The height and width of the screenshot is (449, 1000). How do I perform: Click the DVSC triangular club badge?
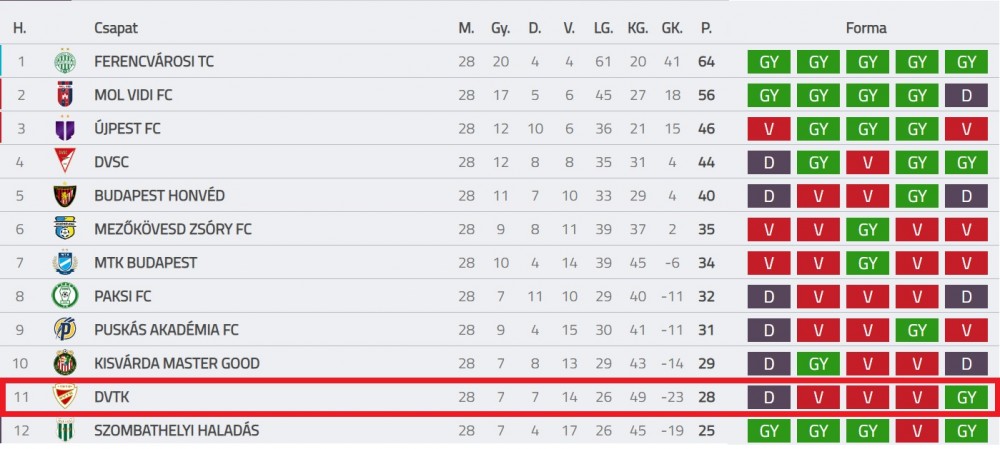tap(64, 162)
